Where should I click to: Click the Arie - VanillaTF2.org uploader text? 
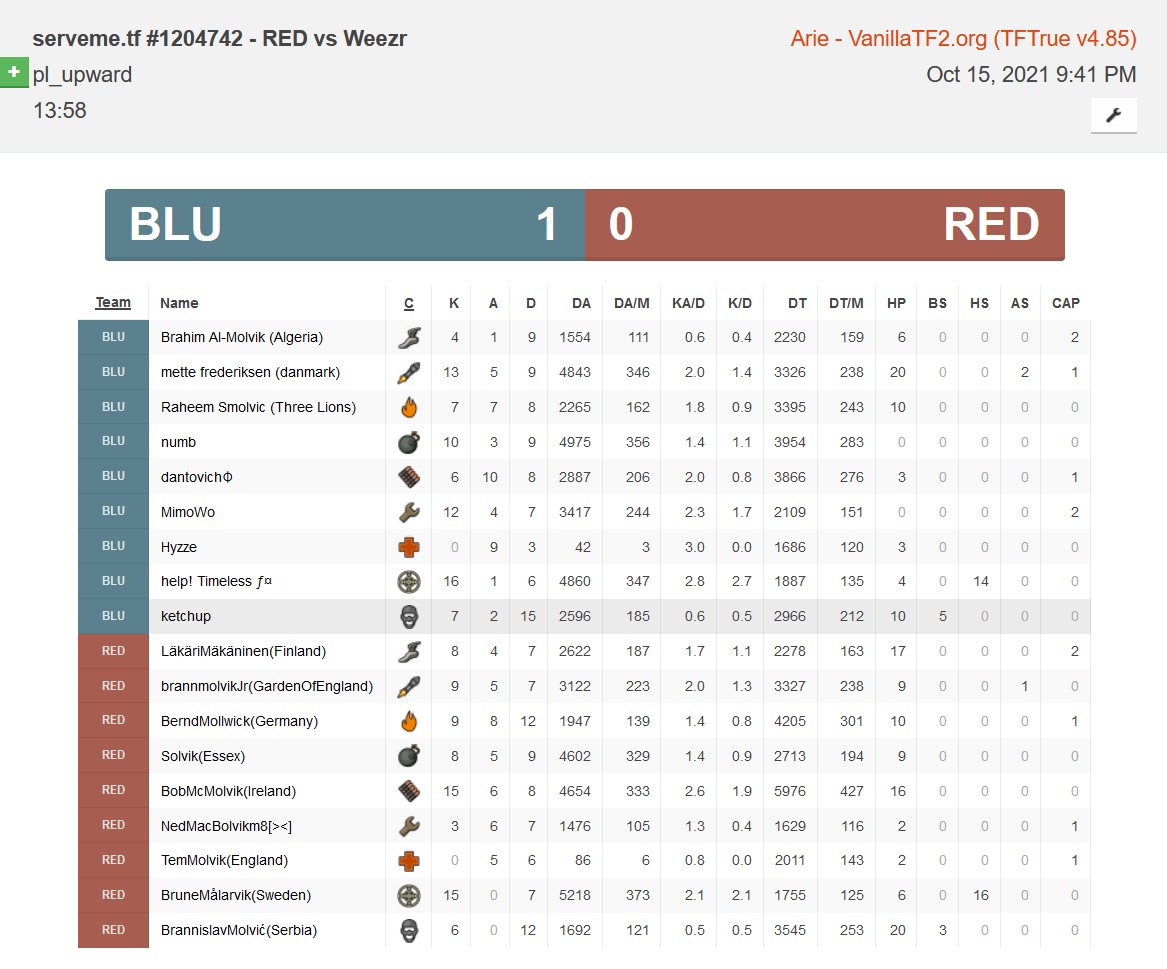click(x=963, y=39)
